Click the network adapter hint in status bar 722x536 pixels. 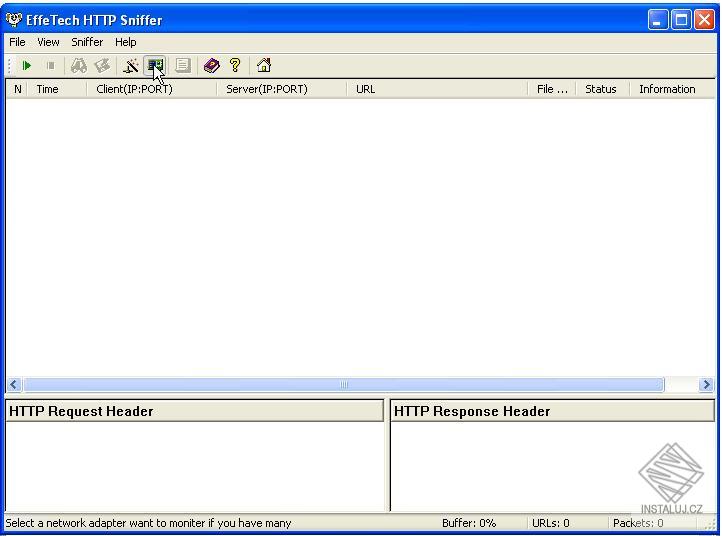[148, 523]
